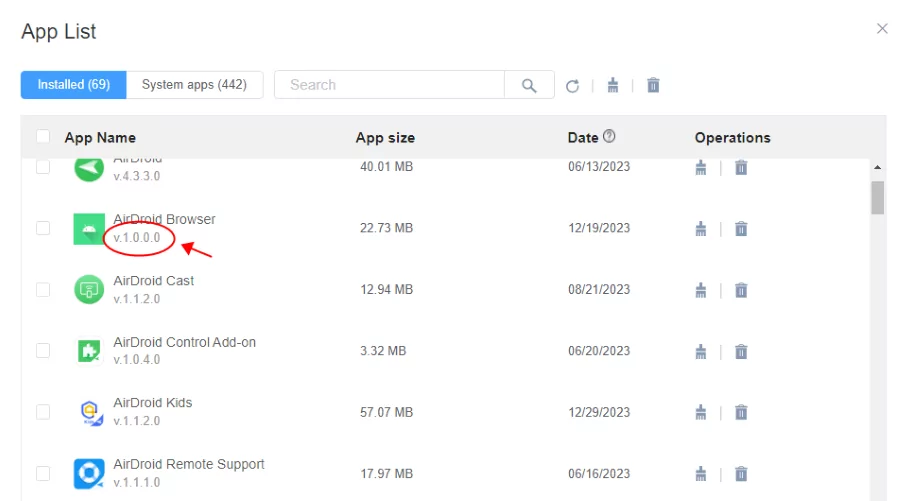This screenshot has height=501, width=900.
Task: Clear cache for AirDroid v.4.3.3.0
Action: coord(701,168)
